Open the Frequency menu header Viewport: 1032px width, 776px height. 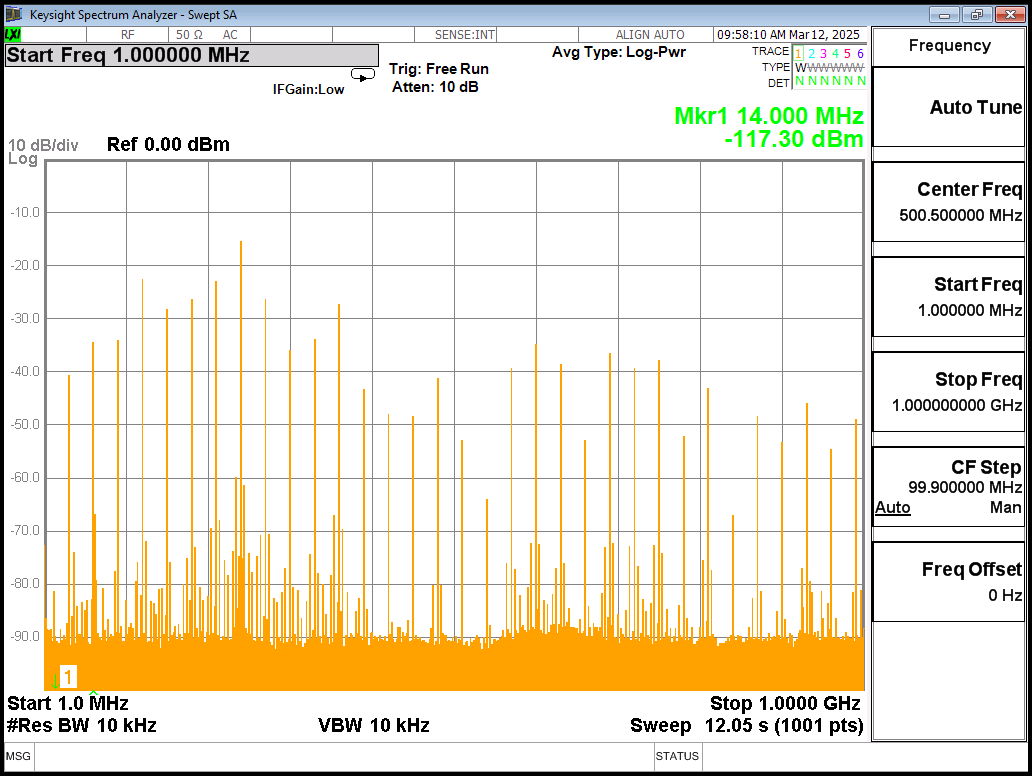949,46
